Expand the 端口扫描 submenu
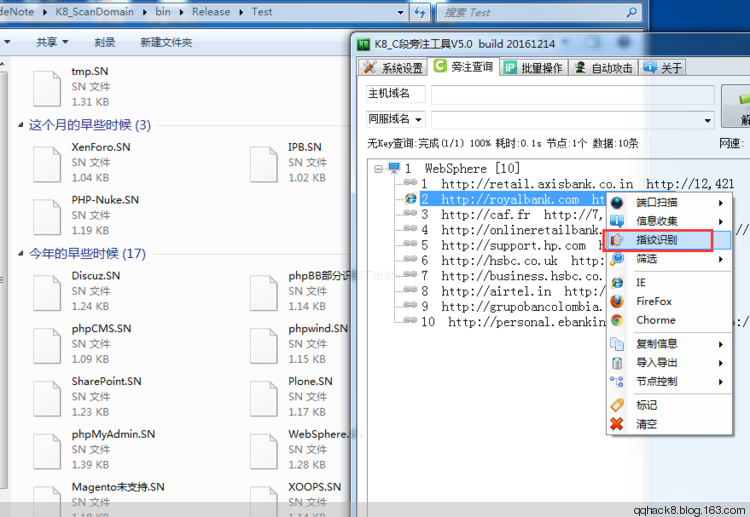Viewport: 750px width, 517px height. coord(720,203)
